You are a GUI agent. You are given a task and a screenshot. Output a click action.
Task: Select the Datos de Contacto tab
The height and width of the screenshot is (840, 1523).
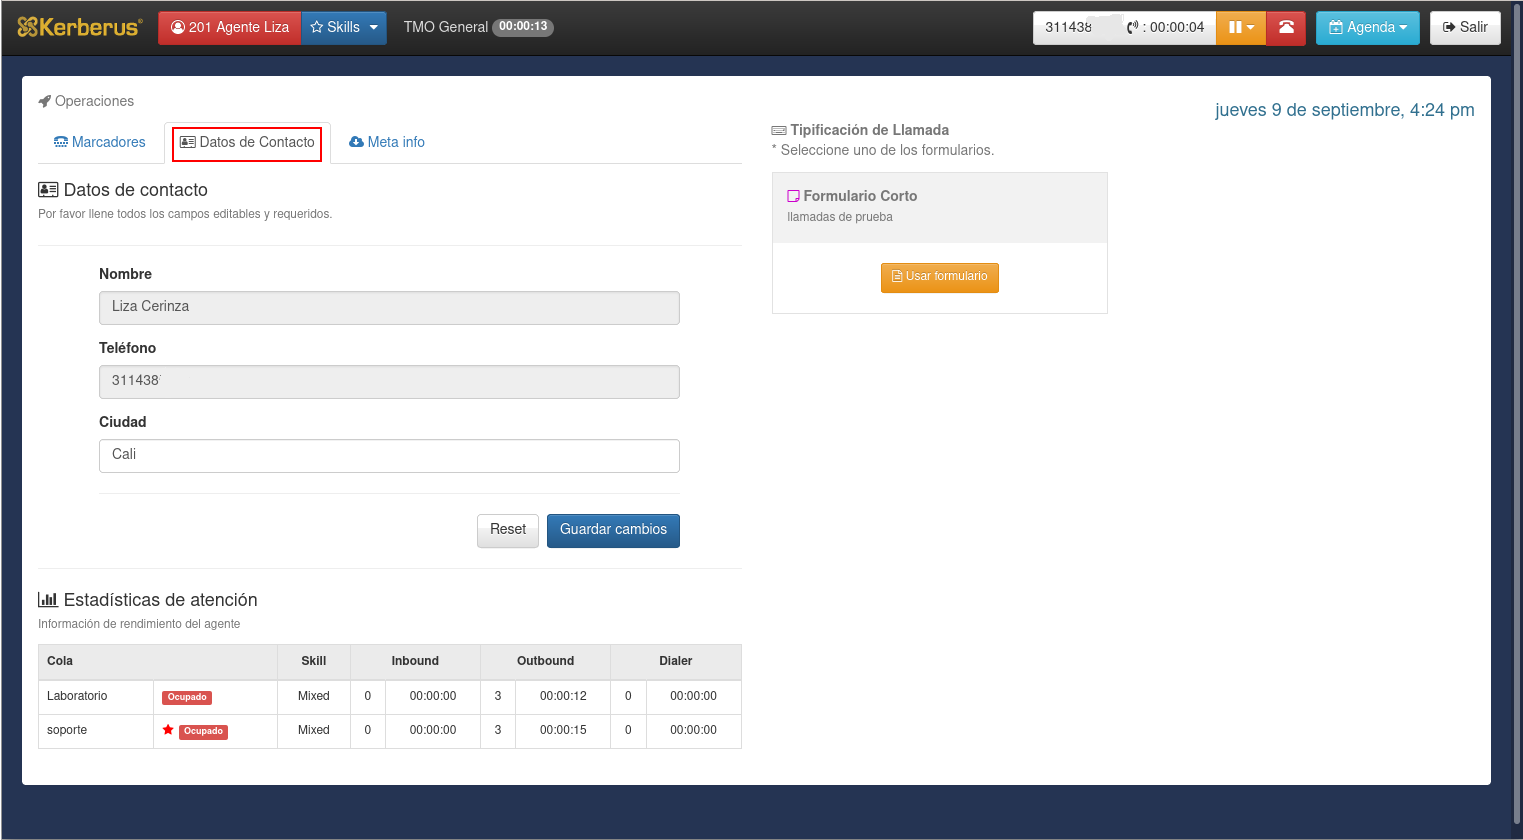pos(247,143)
